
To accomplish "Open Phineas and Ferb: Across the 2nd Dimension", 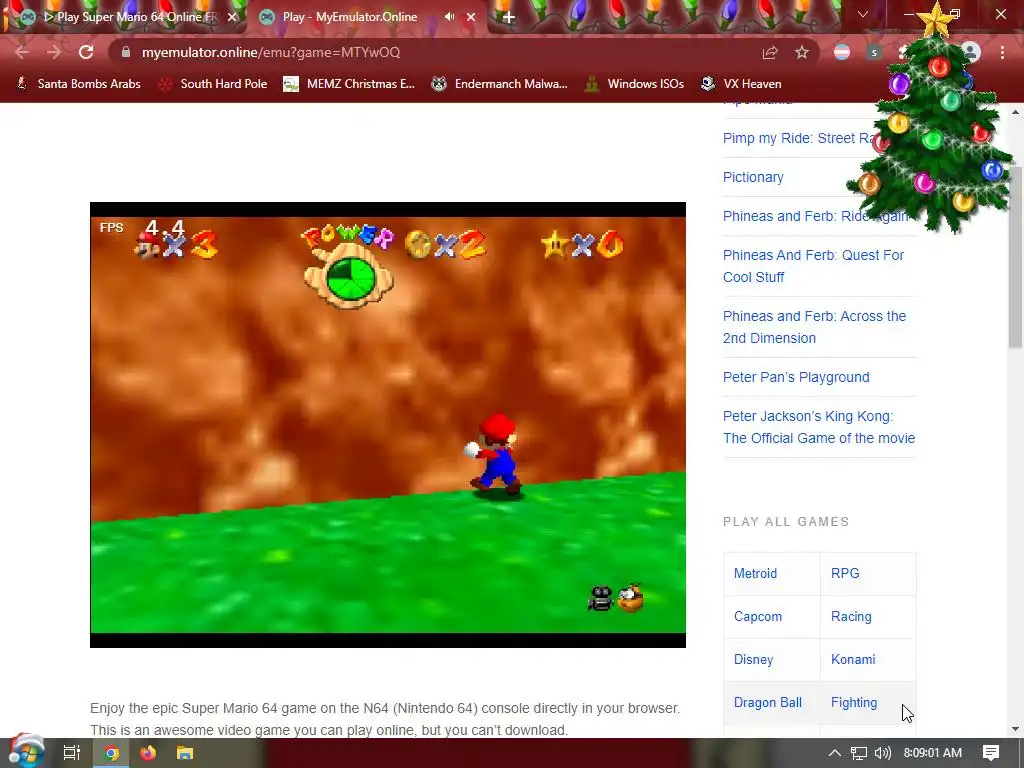I will (x=814, y=327).
